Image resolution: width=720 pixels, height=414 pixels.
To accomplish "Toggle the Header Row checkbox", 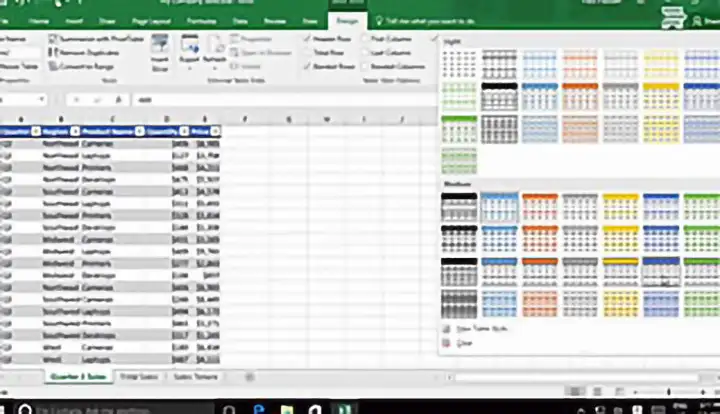I will tap(308, 37).
